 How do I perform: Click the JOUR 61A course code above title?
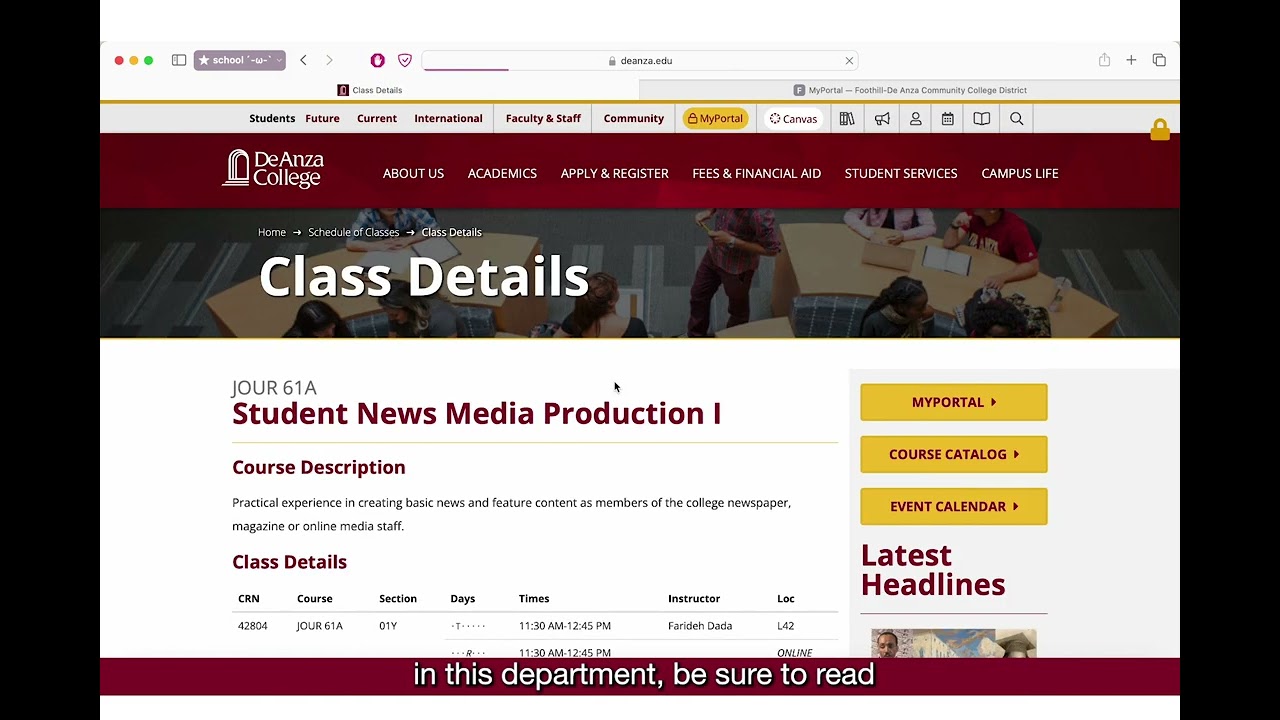(274, 387)
